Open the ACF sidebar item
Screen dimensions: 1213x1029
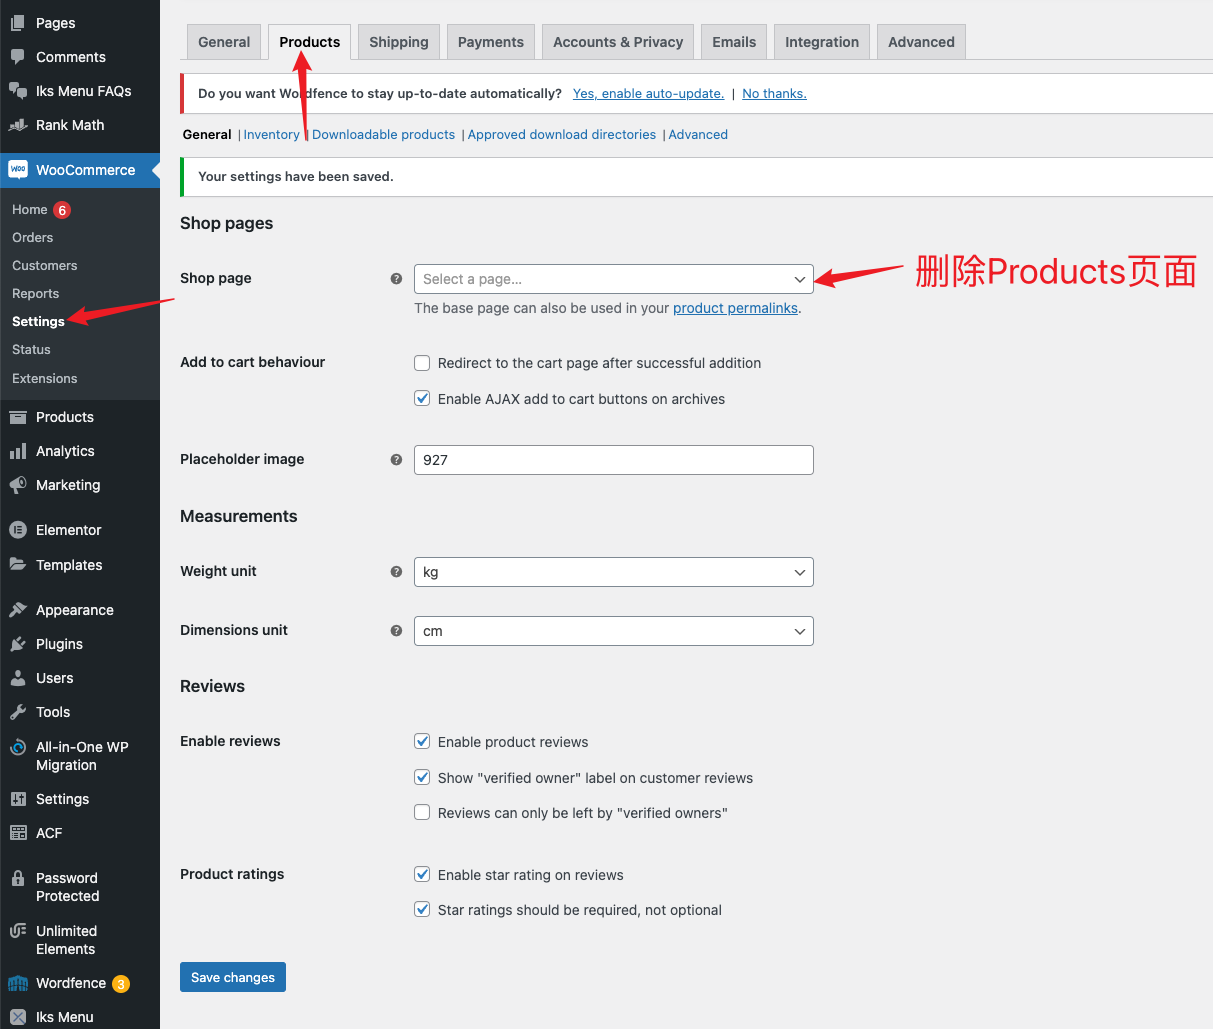(20, 832)
